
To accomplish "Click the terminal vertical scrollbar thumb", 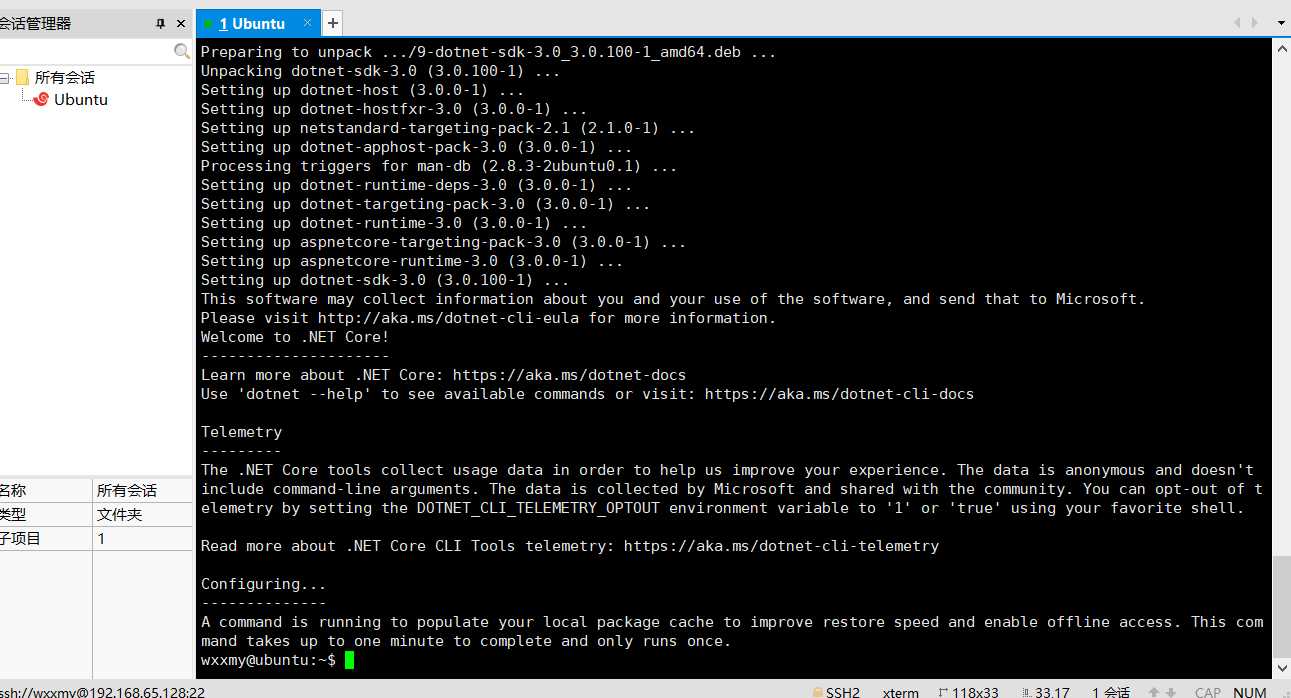I will pyautogui.click(x=1282, y=606).
